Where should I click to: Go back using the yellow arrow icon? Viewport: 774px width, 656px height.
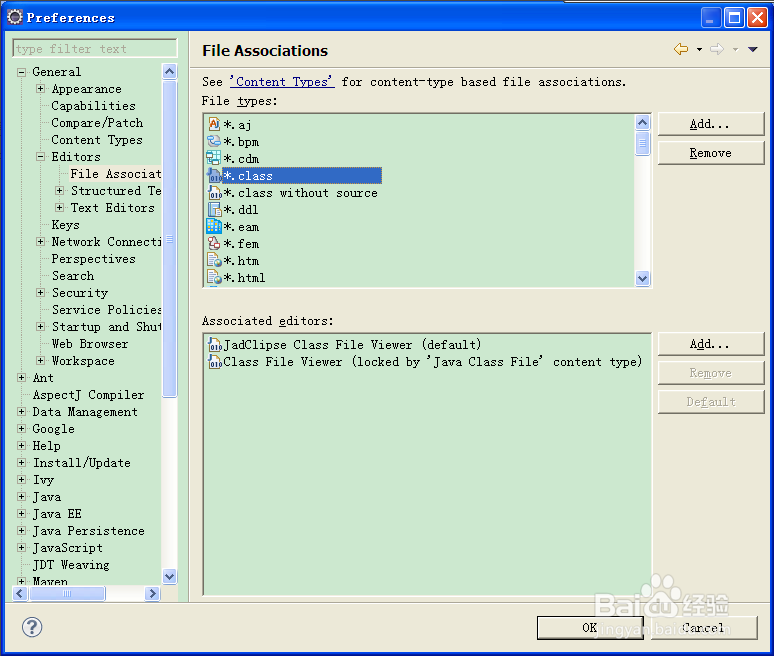[x=681, y=49]
